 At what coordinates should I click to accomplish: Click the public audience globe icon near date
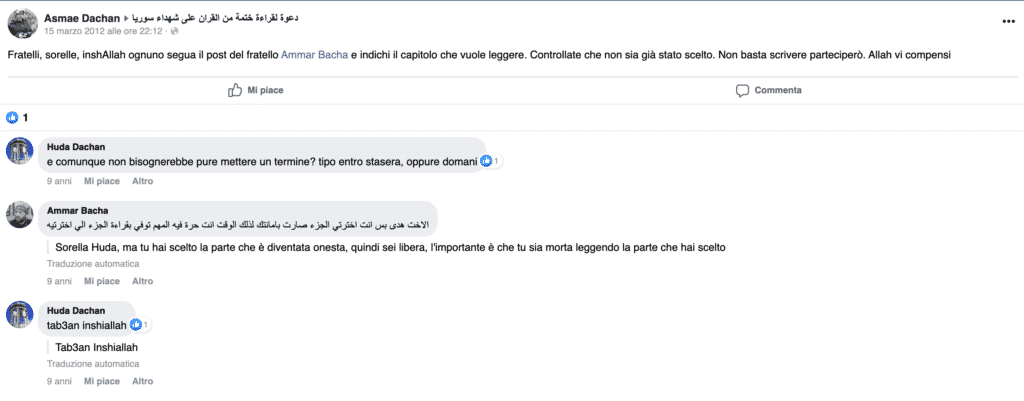point(174,31)
